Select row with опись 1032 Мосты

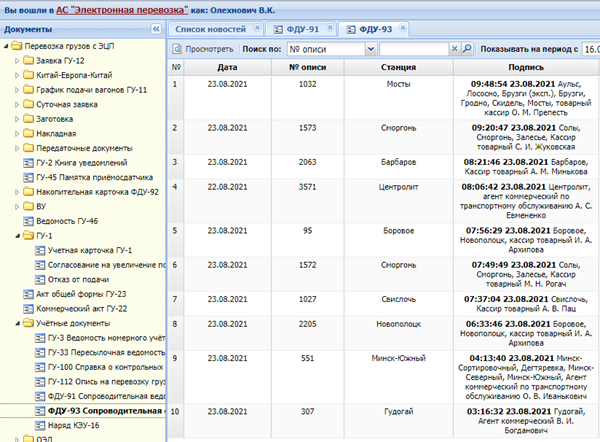383,98
